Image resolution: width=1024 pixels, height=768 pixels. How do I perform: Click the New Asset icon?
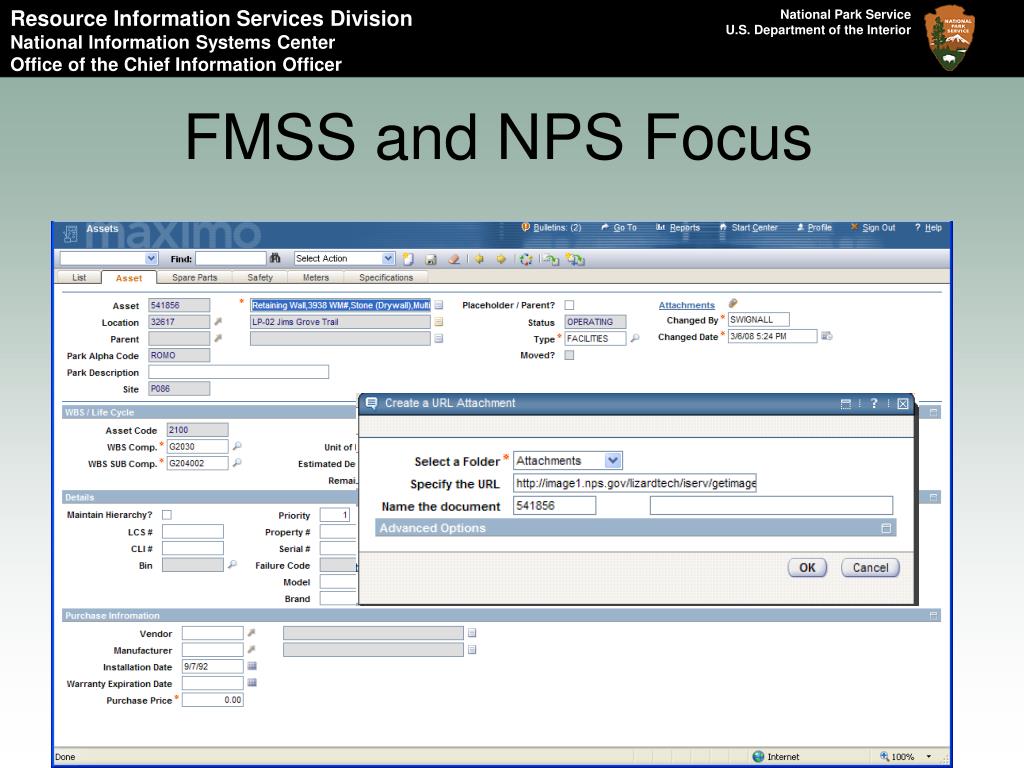point(408,259)
